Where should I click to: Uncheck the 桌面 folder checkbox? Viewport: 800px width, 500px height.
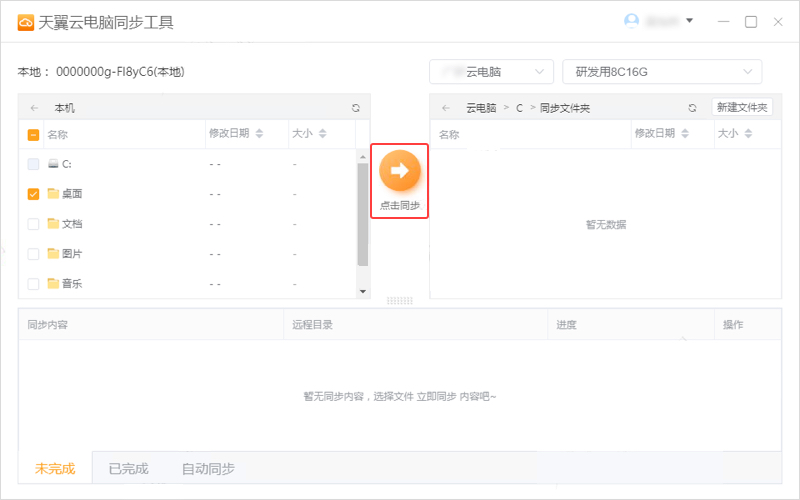[33, 194]
